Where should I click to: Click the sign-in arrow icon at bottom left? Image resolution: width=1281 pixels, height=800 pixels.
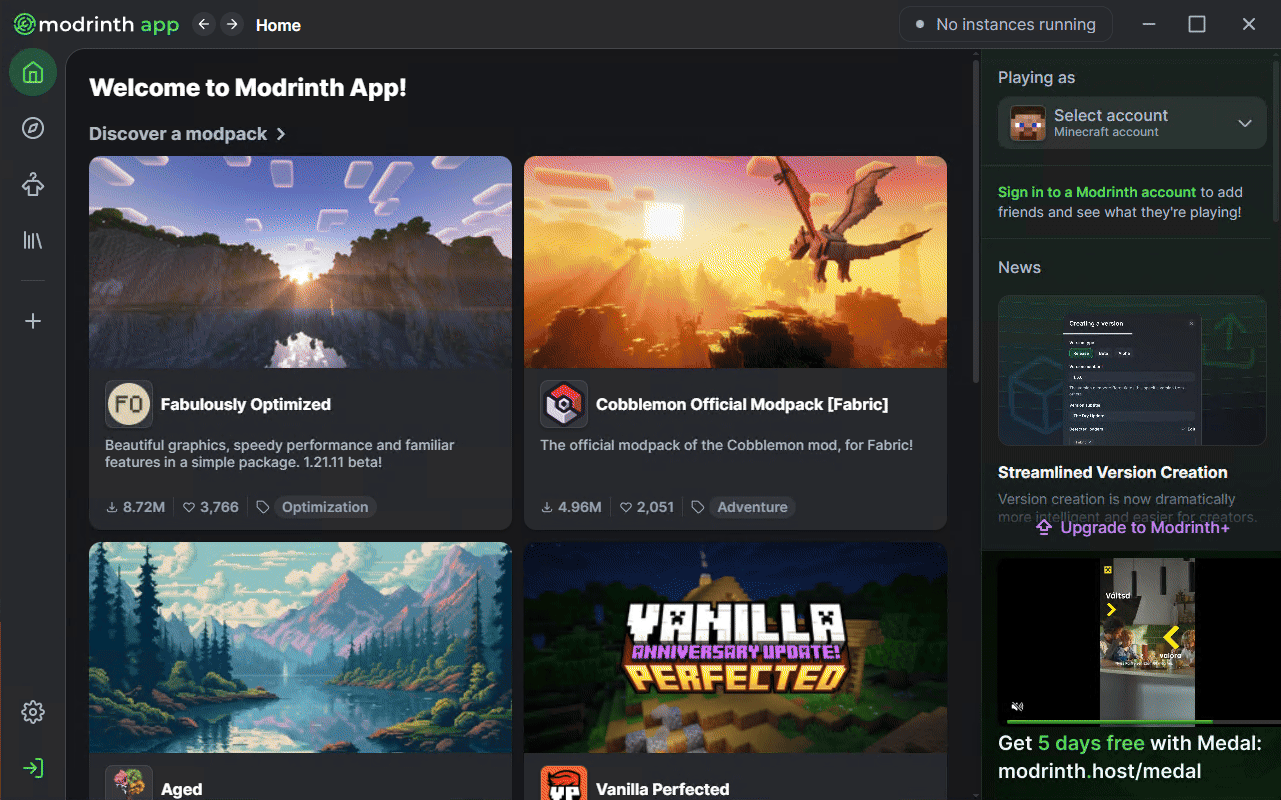coord(32,767)
